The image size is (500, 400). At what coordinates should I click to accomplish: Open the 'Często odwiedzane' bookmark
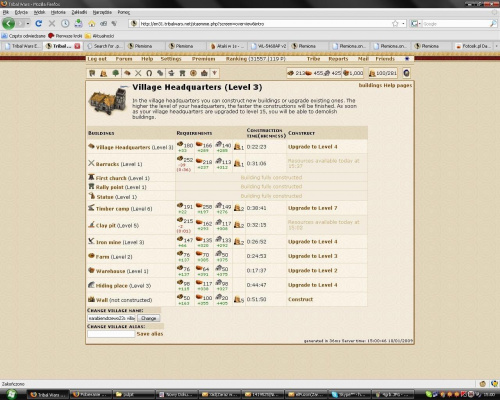coord(24,36)
